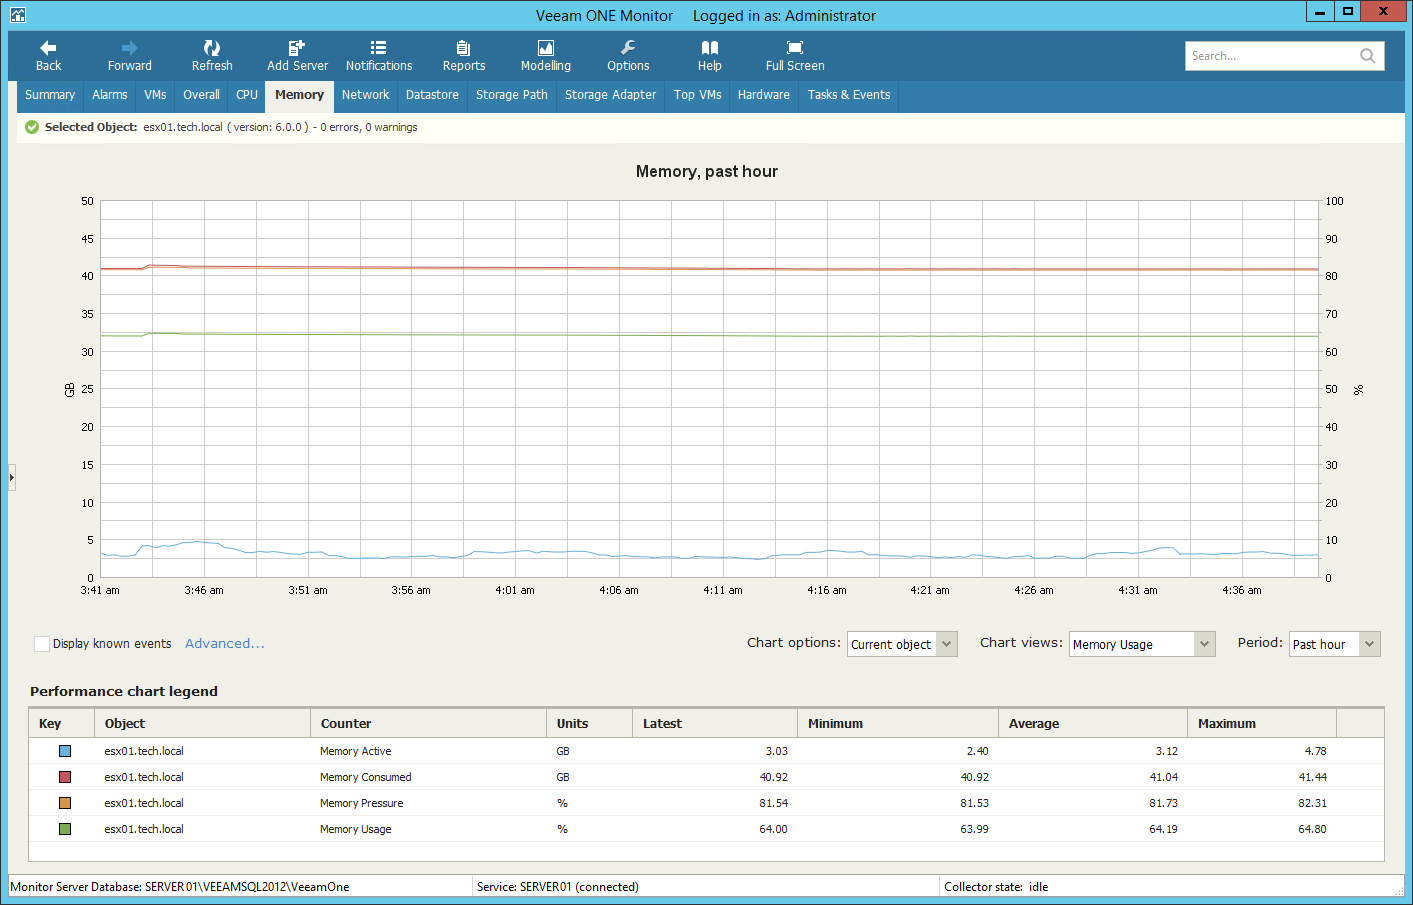Switch to the Summary tab
Viewport: 1413px width, 905px height.
point(50,95)
